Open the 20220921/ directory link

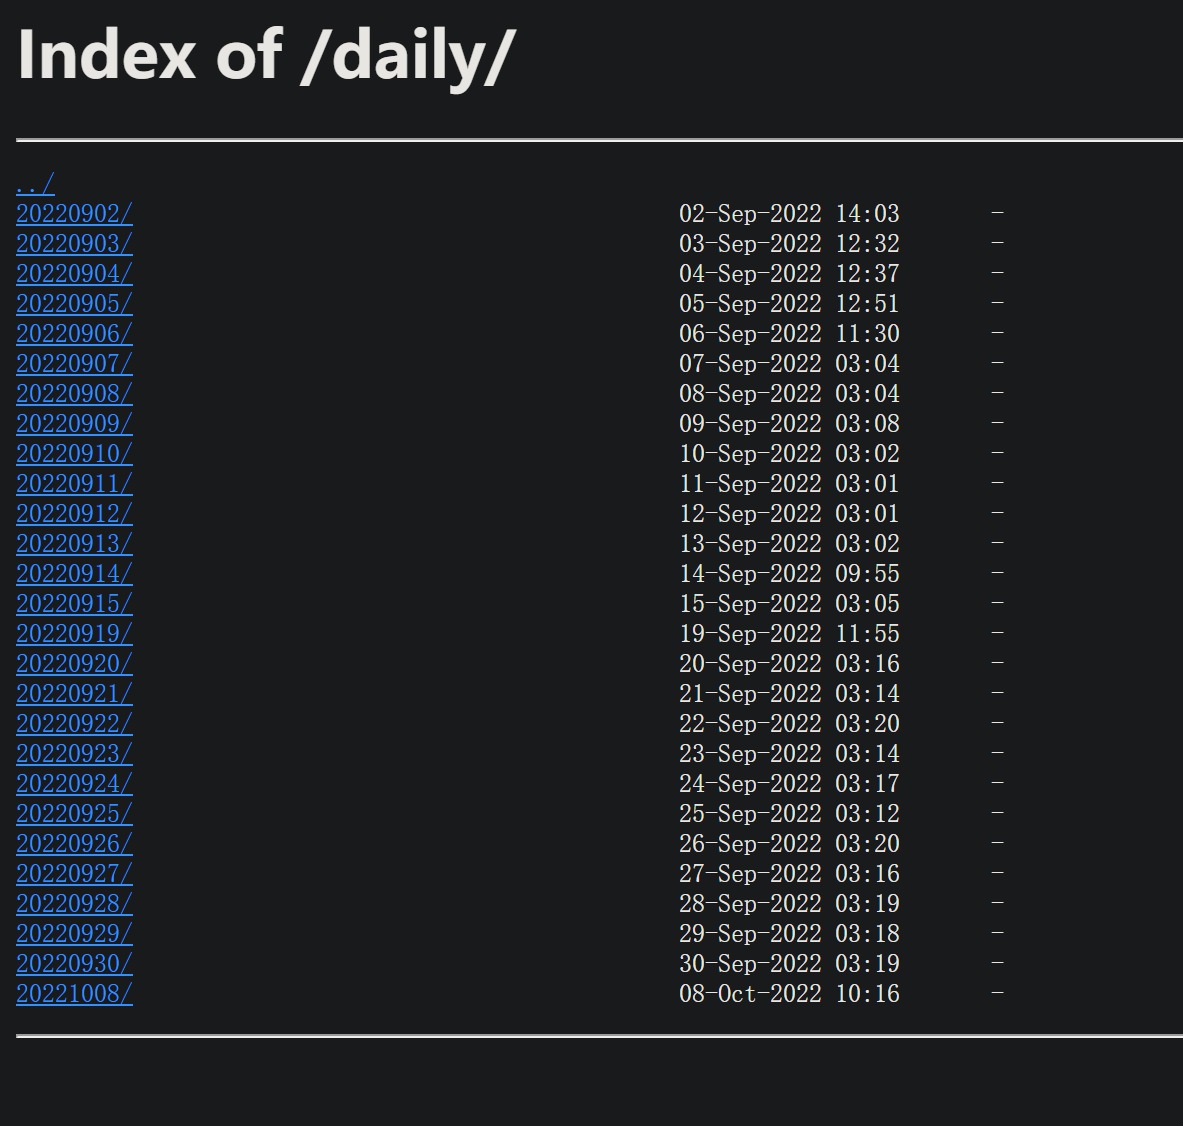pyautogui.click(x=75, y=694)
